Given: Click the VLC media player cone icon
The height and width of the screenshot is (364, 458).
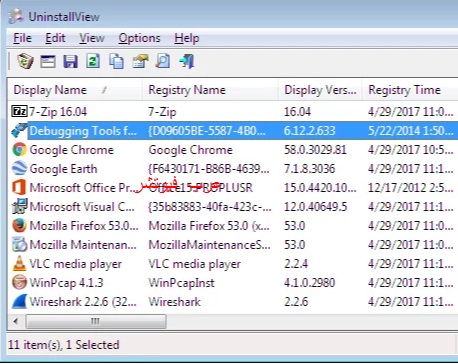Looking at the screenshot, I should point(19,263).
